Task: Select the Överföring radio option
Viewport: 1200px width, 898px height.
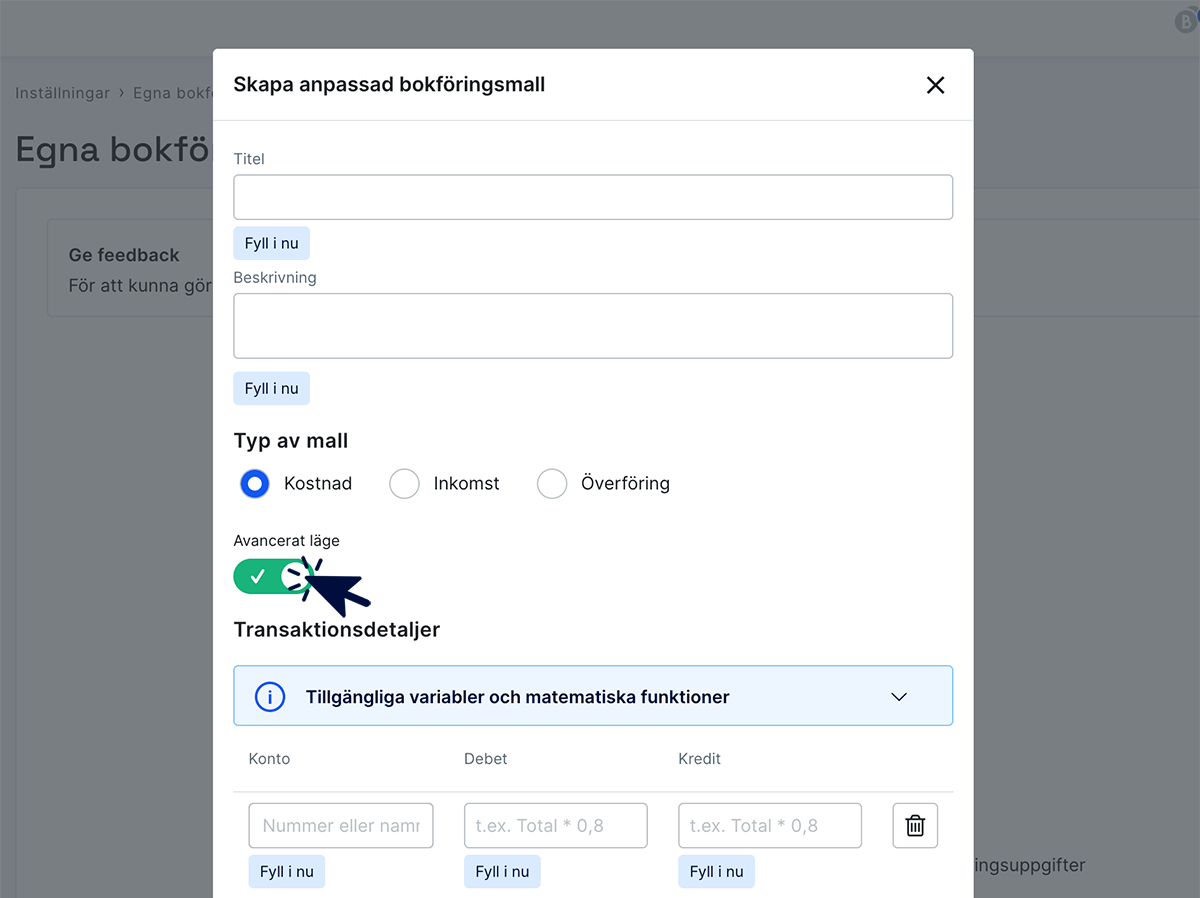Action: [x=552, y=484]
